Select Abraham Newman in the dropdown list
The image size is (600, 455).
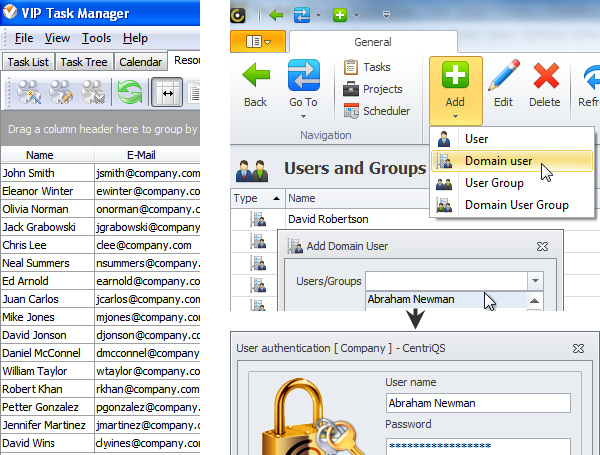click(410, 299)
